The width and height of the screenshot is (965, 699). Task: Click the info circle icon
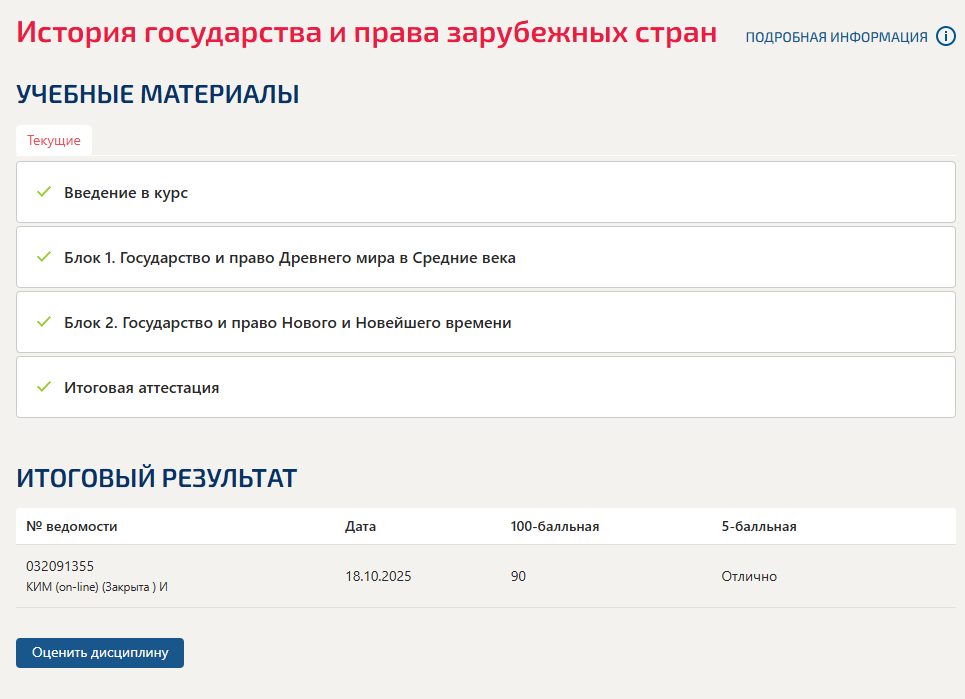point(945,37)
